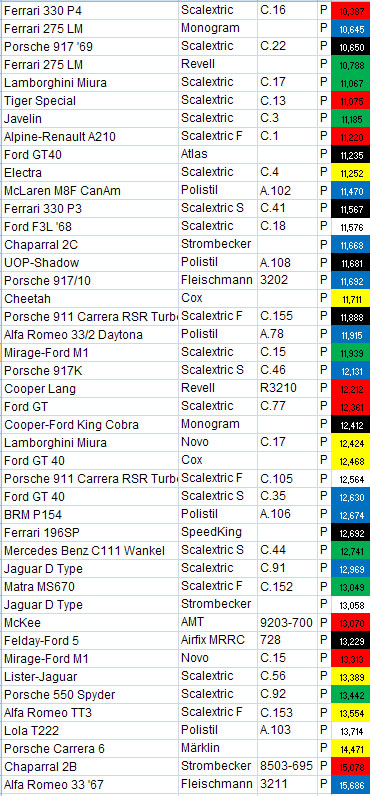Viewport: 370px width, 796px height.
Task: Click the Ferrari 330 P3 cell
Action: 90,209
